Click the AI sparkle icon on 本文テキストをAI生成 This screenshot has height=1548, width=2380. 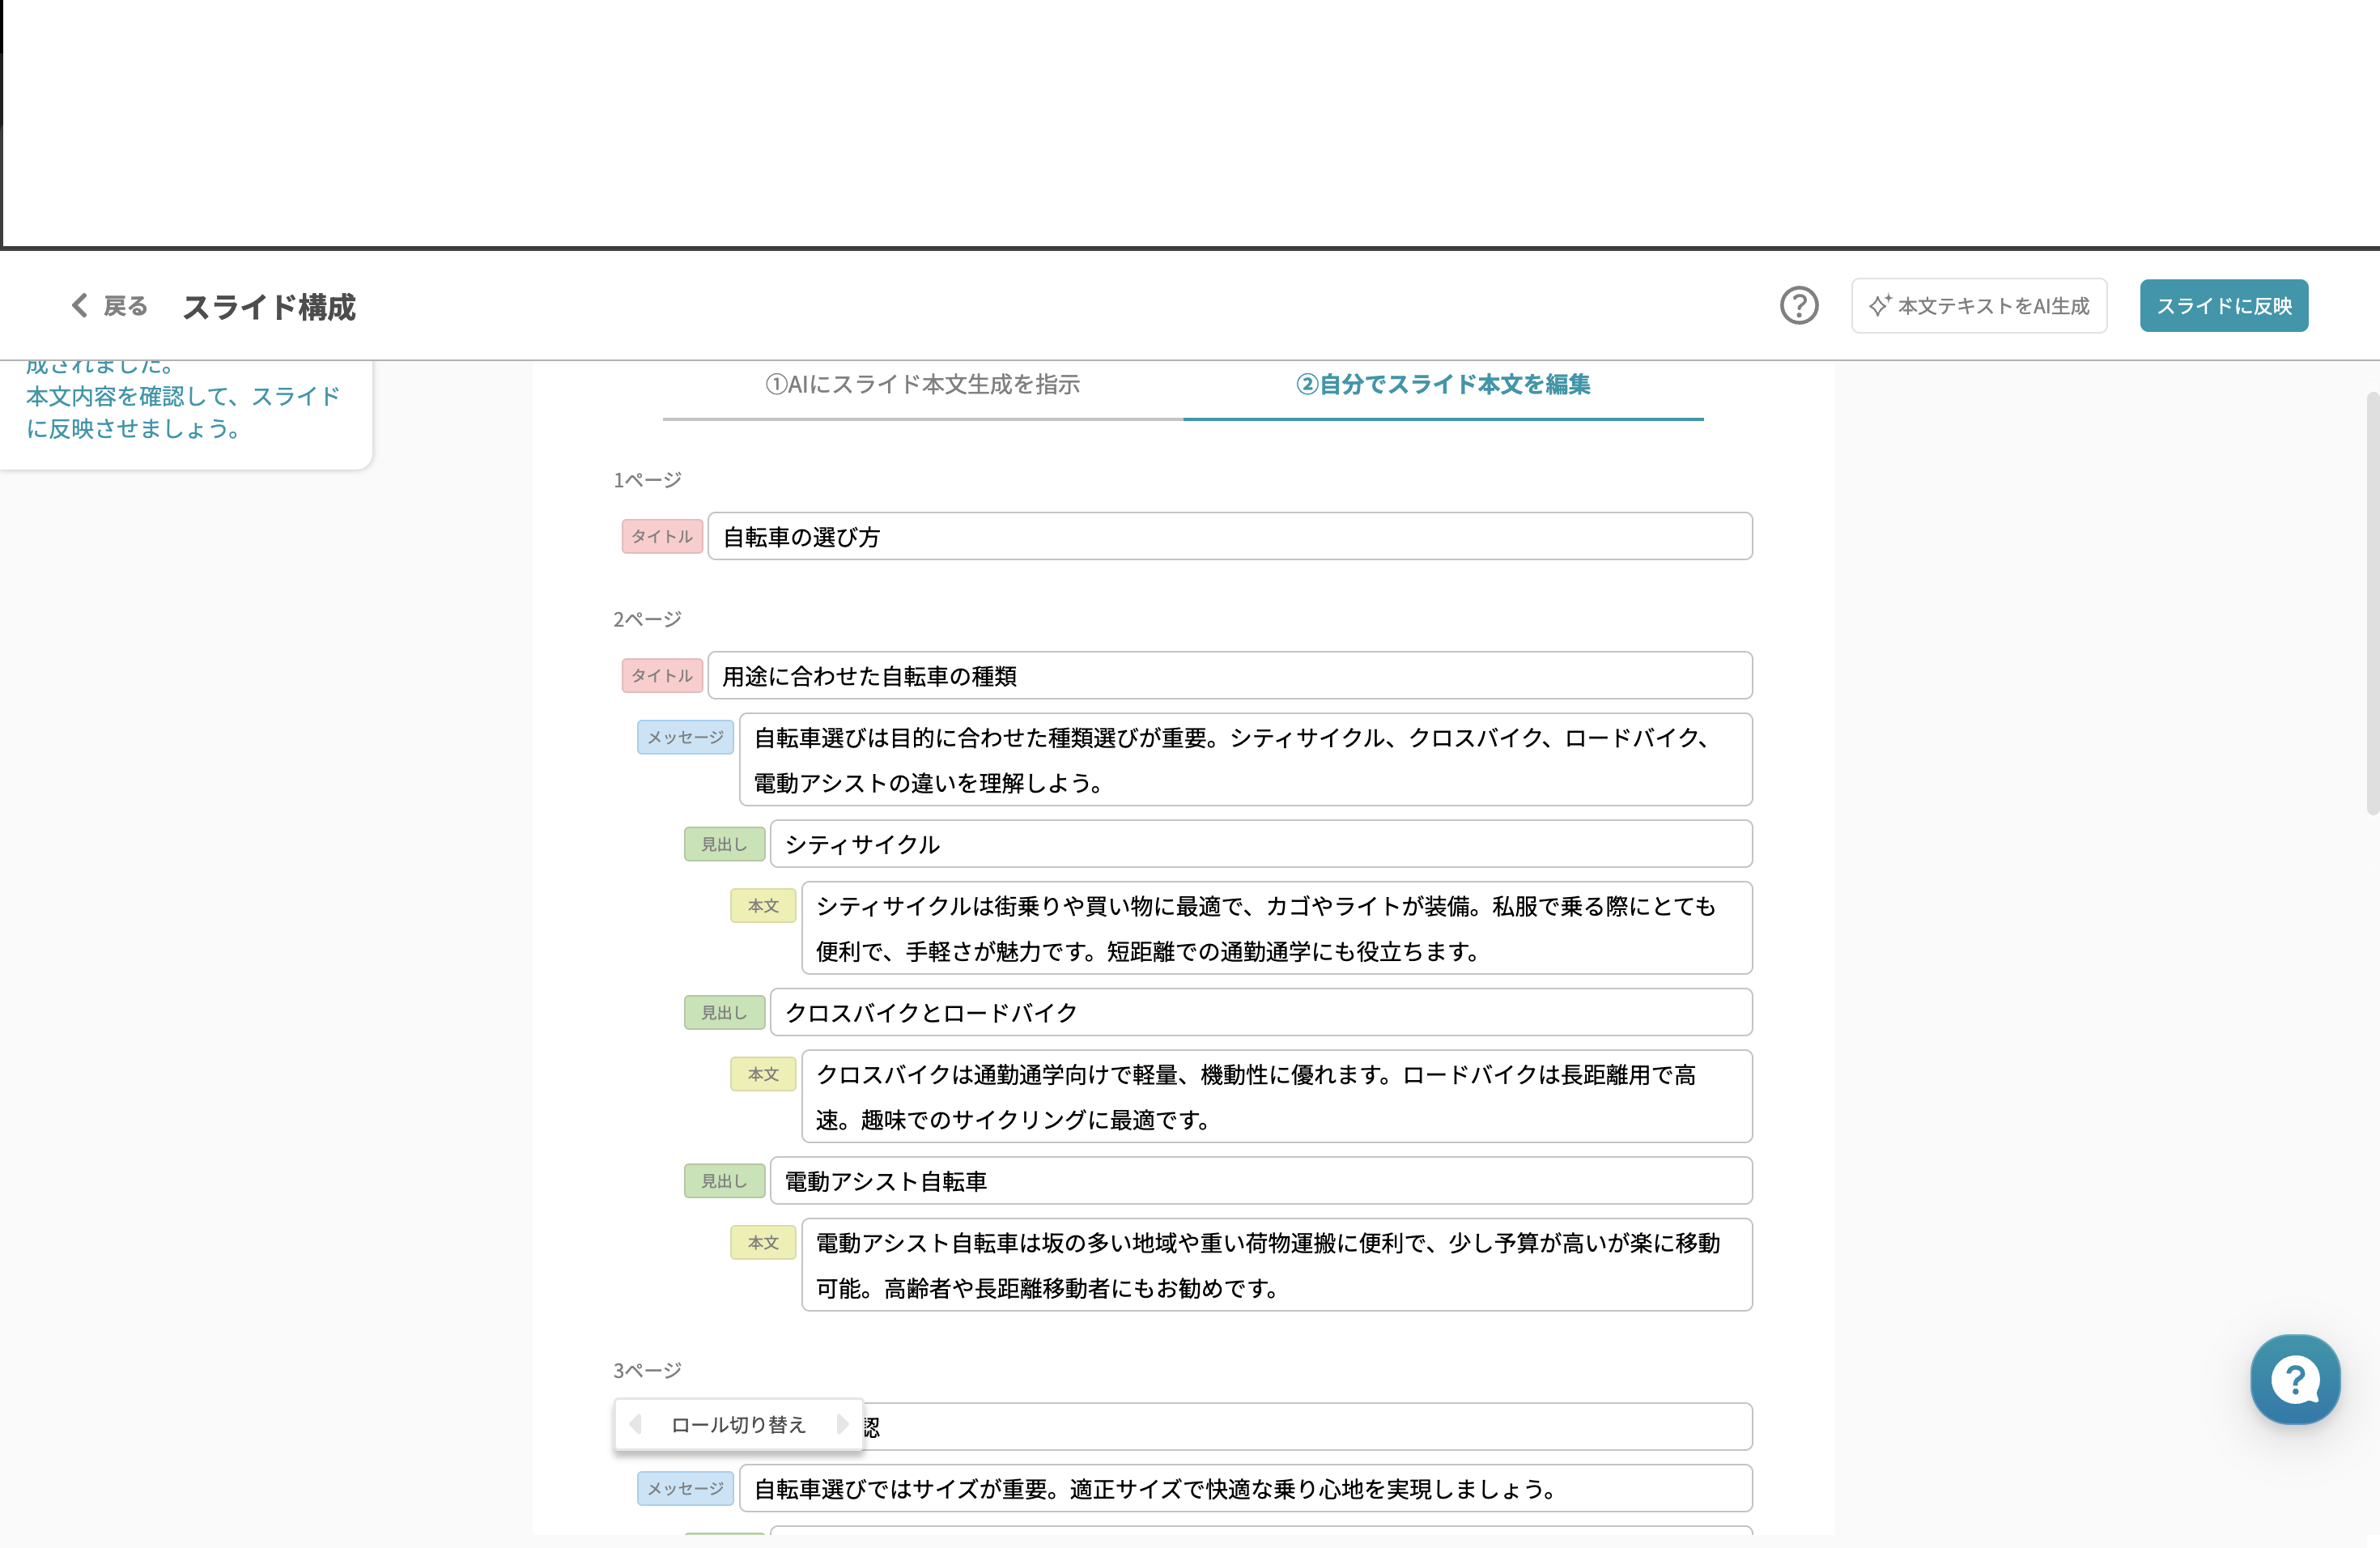coord(1880,306)
